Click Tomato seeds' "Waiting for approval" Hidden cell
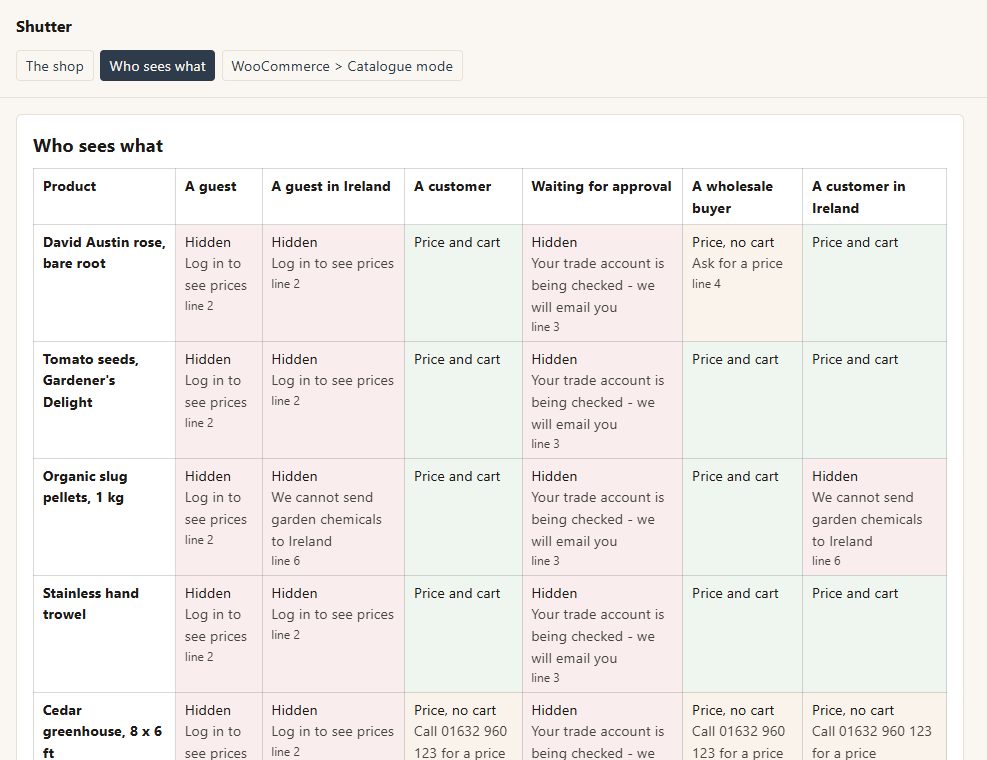Screen dimensions: 987x760 pyautogui.click(x=602, y=400)
